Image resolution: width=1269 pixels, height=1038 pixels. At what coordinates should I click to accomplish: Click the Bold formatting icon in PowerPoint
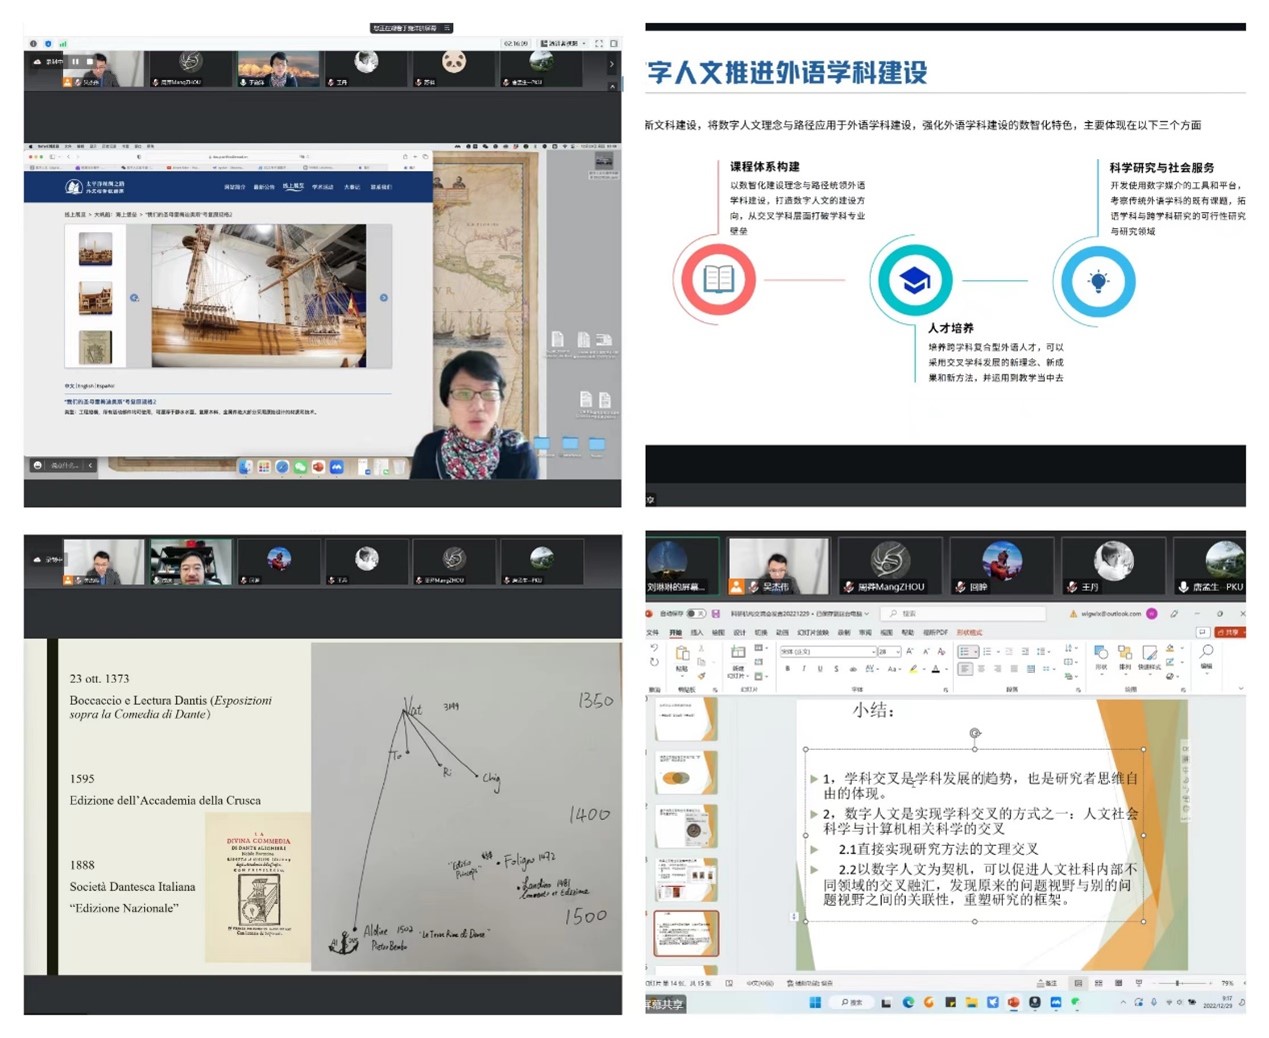point(787,669)
